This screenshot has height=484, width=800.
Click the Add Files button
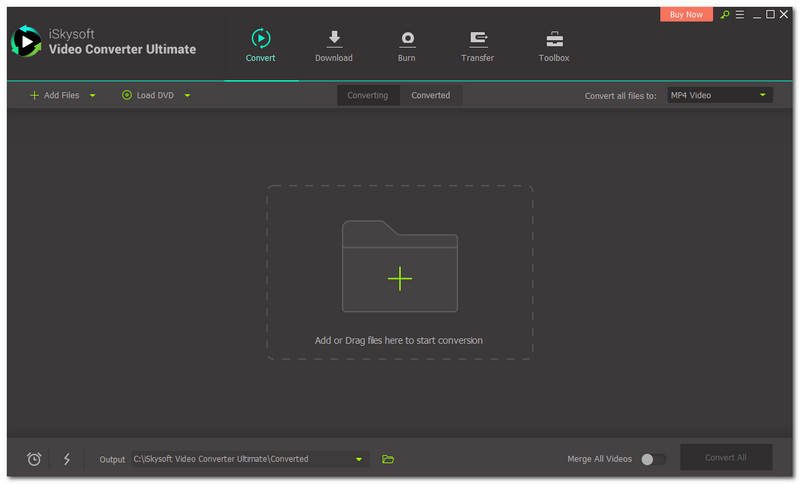54,95
